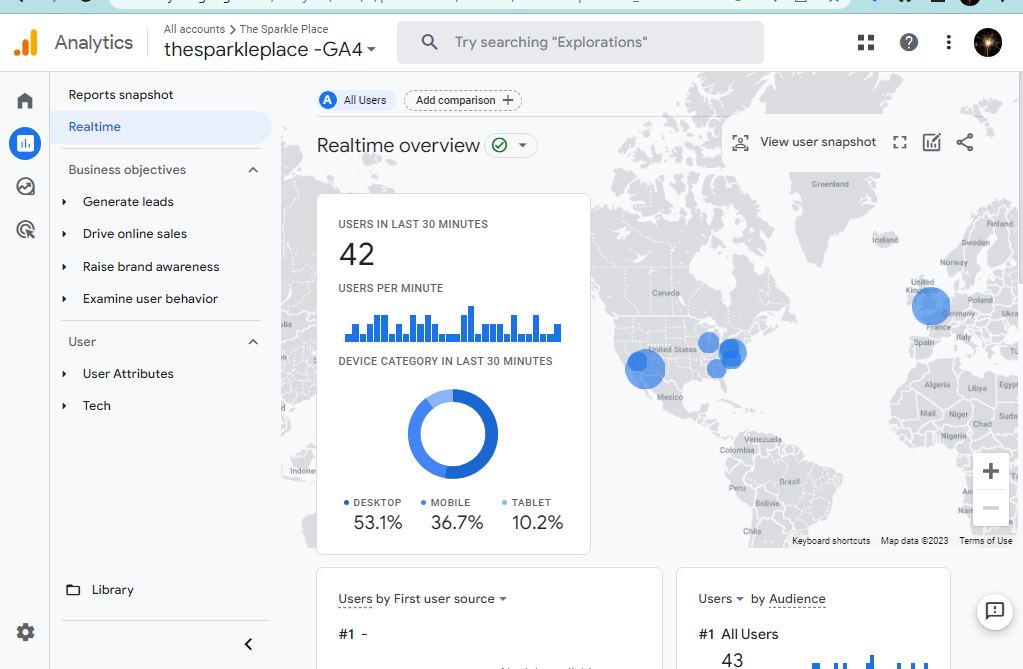The height and width of the screenshot is (669, 1023).
Task: Click the Analytics search field
Action: (580, 42)
